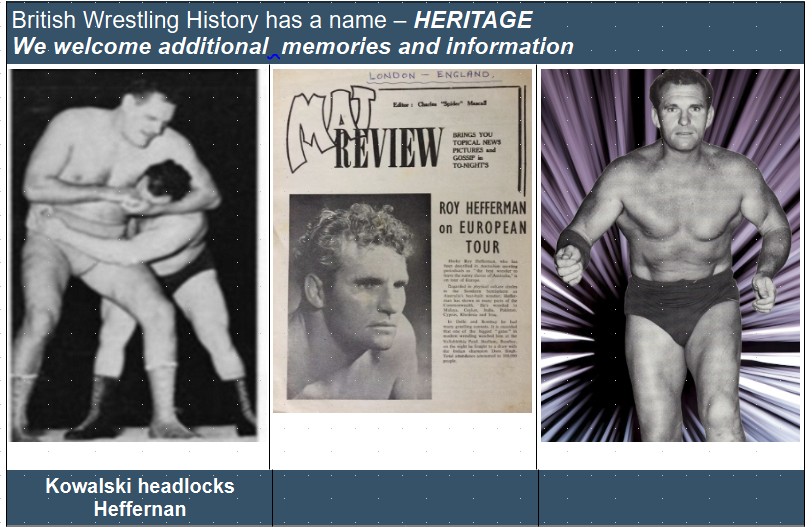Click the 'We welcome additional memories' subtitle line

293,46
